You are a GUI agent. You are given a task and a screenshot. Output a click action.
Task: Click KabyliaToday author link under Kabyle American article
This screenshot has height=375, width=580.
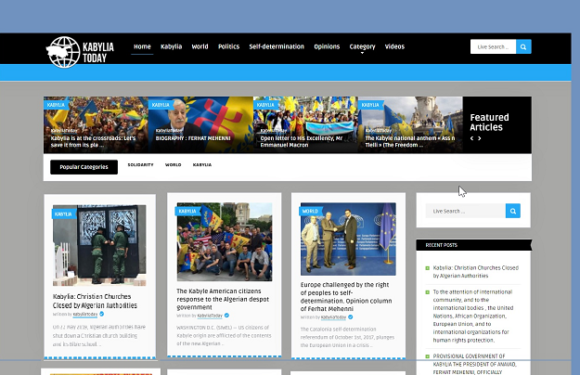point(210,316)
